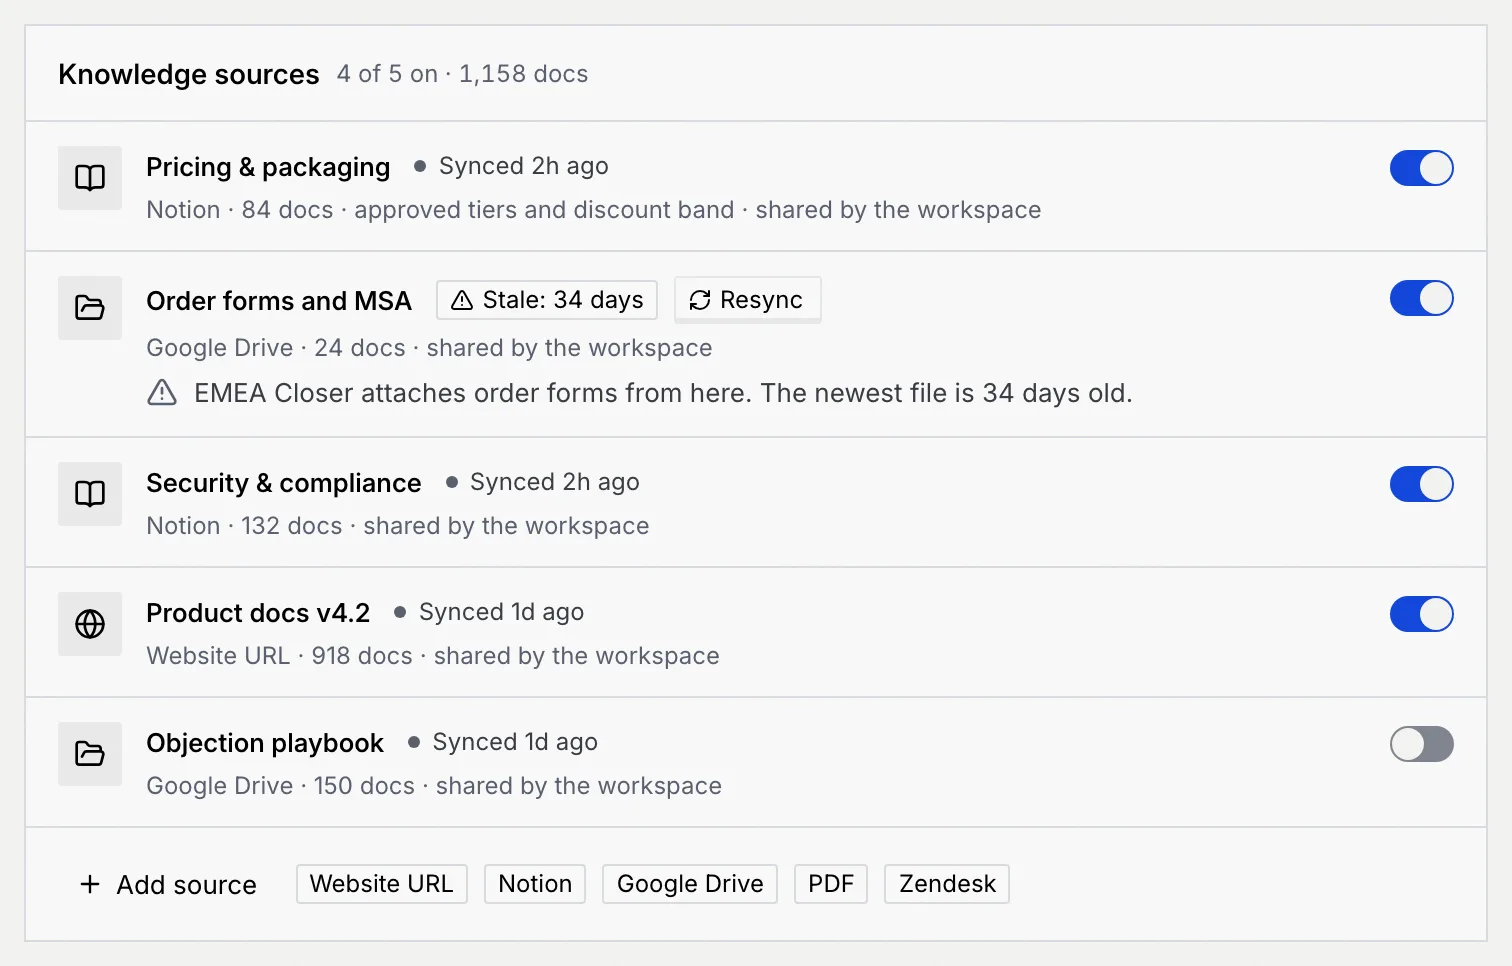Screen dimensions: 1512x966
Task: Open the Order forms and MSA title
Action: point(279,301)
